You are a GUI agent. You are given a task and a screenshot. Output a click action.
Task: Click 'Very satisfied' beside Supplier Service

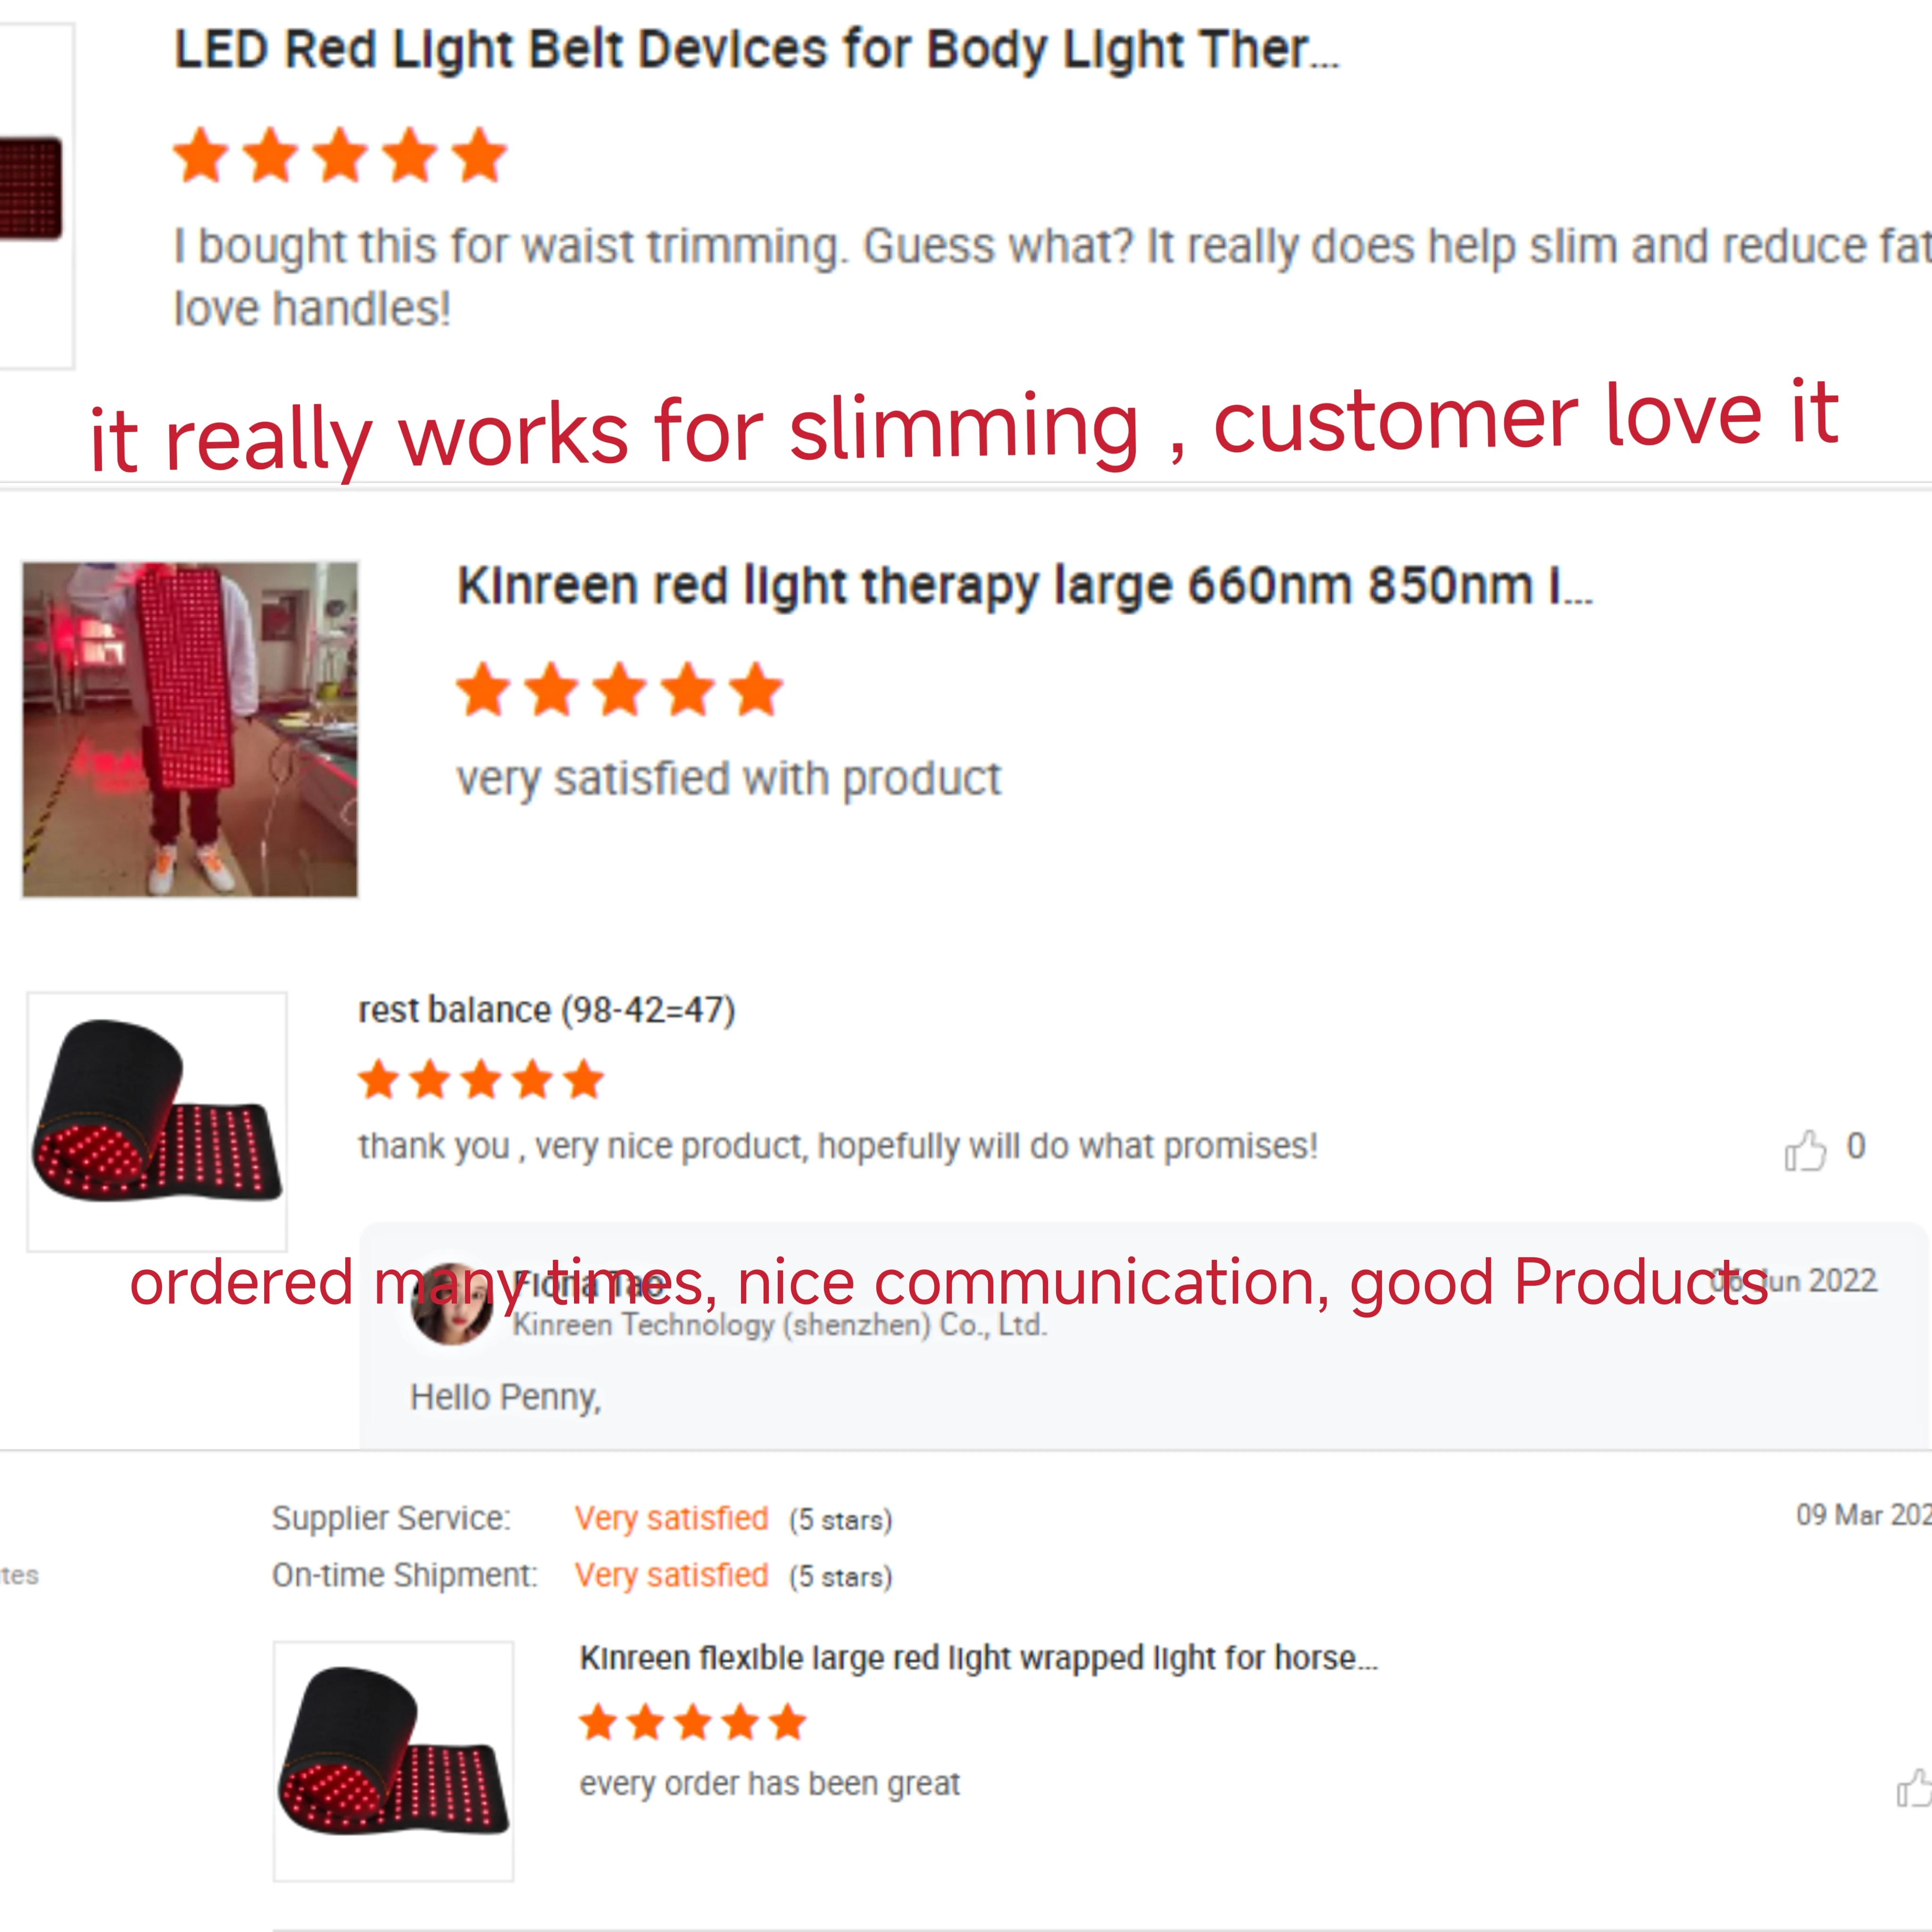(x=671, y=1518)
